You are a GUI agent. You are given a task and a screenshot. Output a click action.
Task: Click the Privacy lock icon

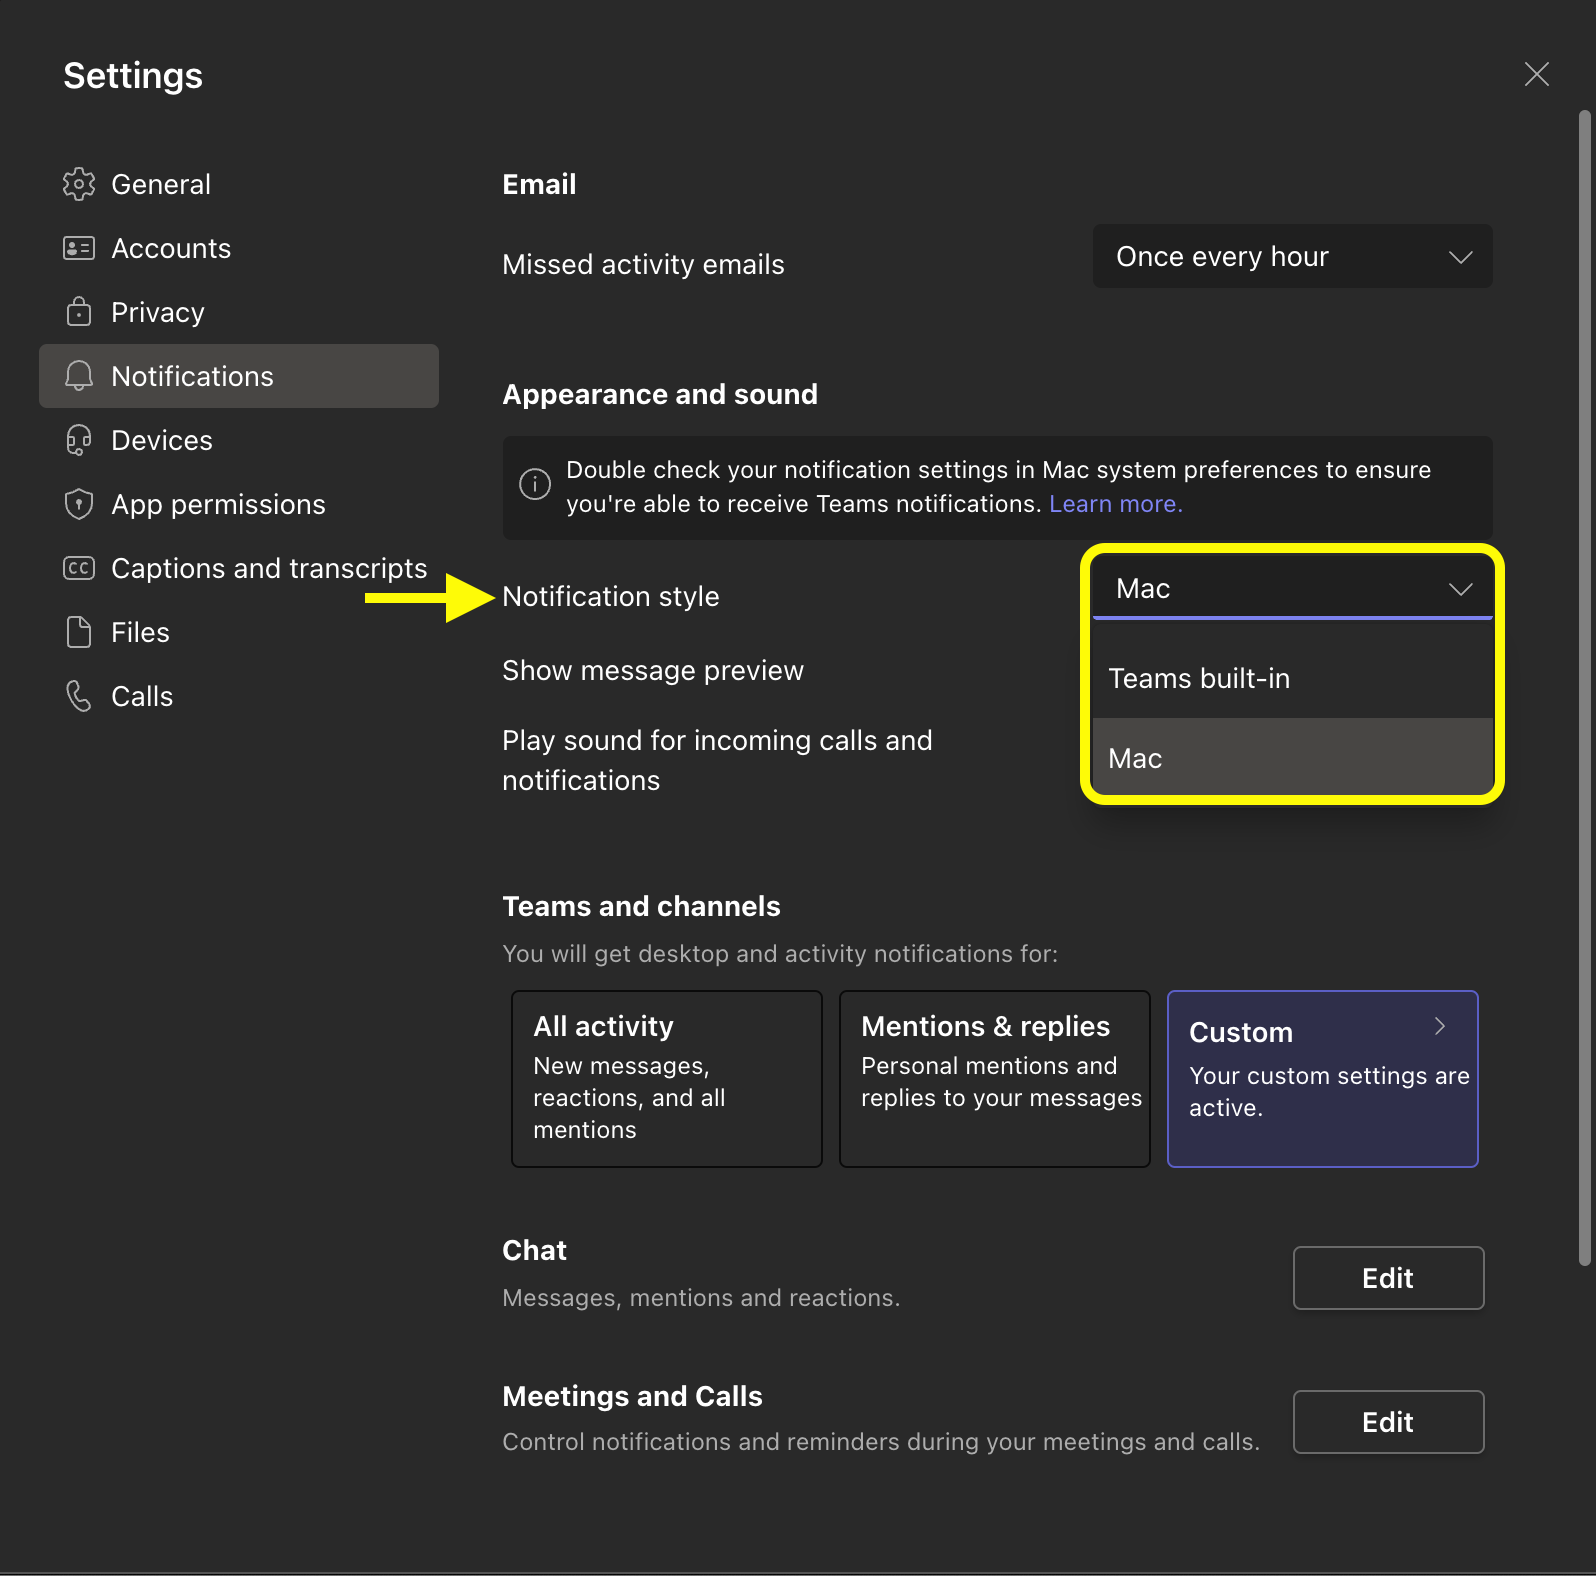pyautogui.click(x=79, y=312)
